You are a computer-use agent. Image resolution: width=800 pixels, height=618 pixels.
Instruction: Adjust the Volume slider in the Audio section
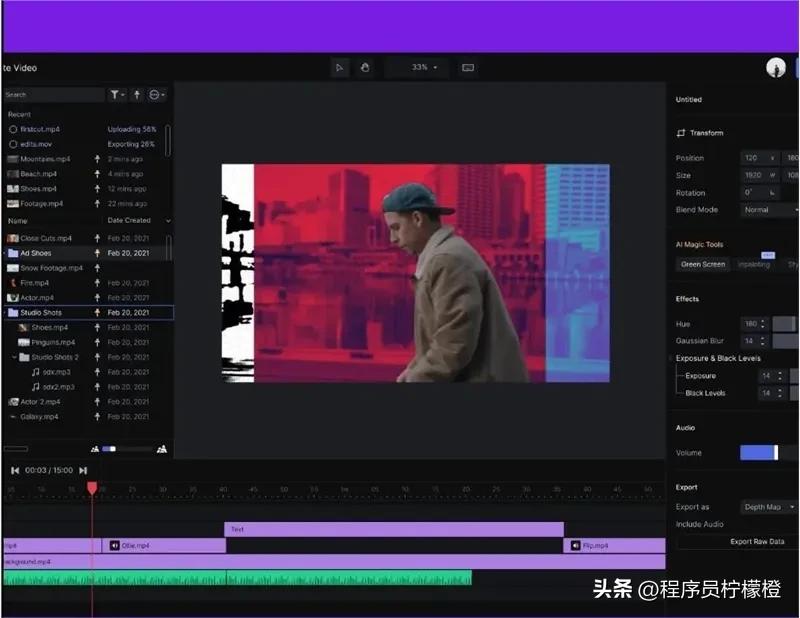click(757, 452)
